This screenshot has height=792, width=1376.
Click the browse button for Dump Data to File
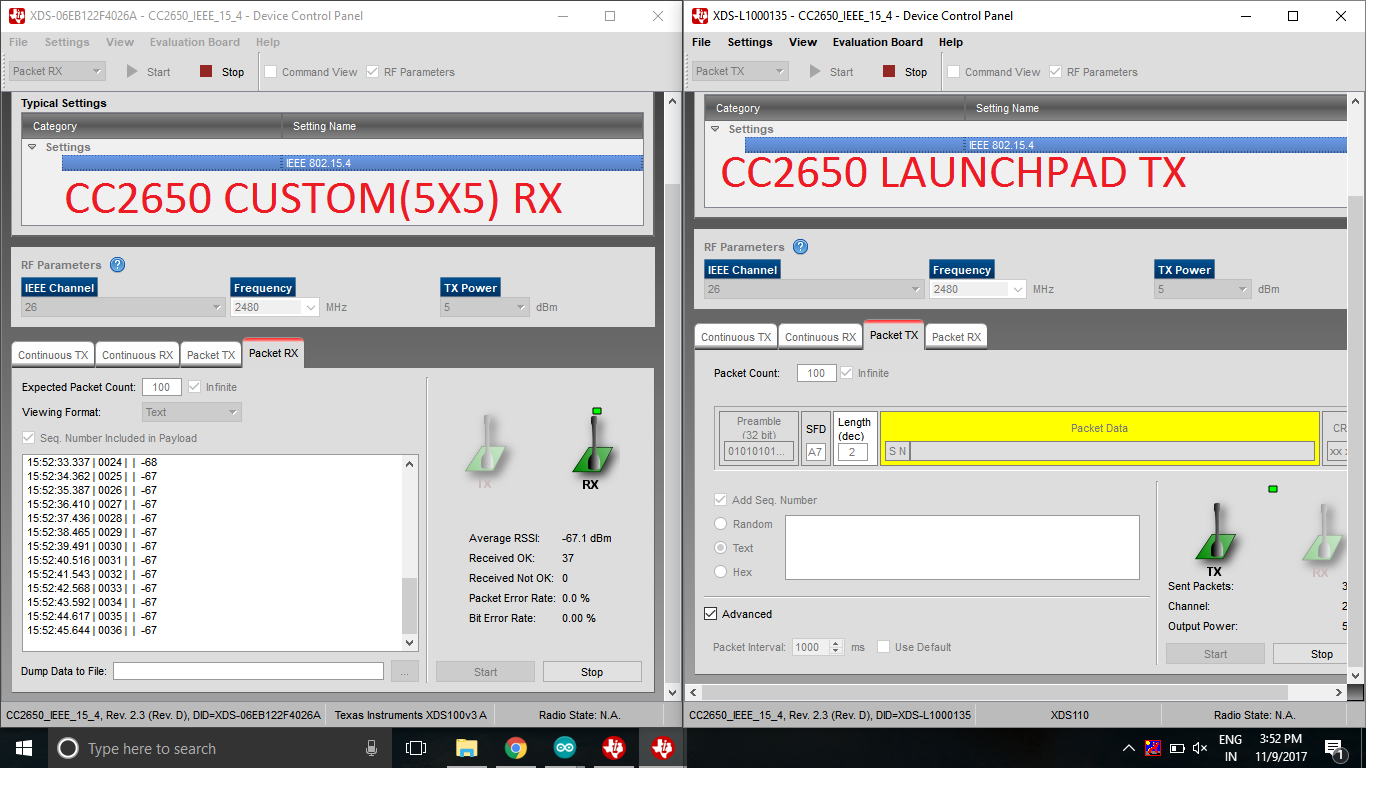pyautogui.click(x=405, y=672)
